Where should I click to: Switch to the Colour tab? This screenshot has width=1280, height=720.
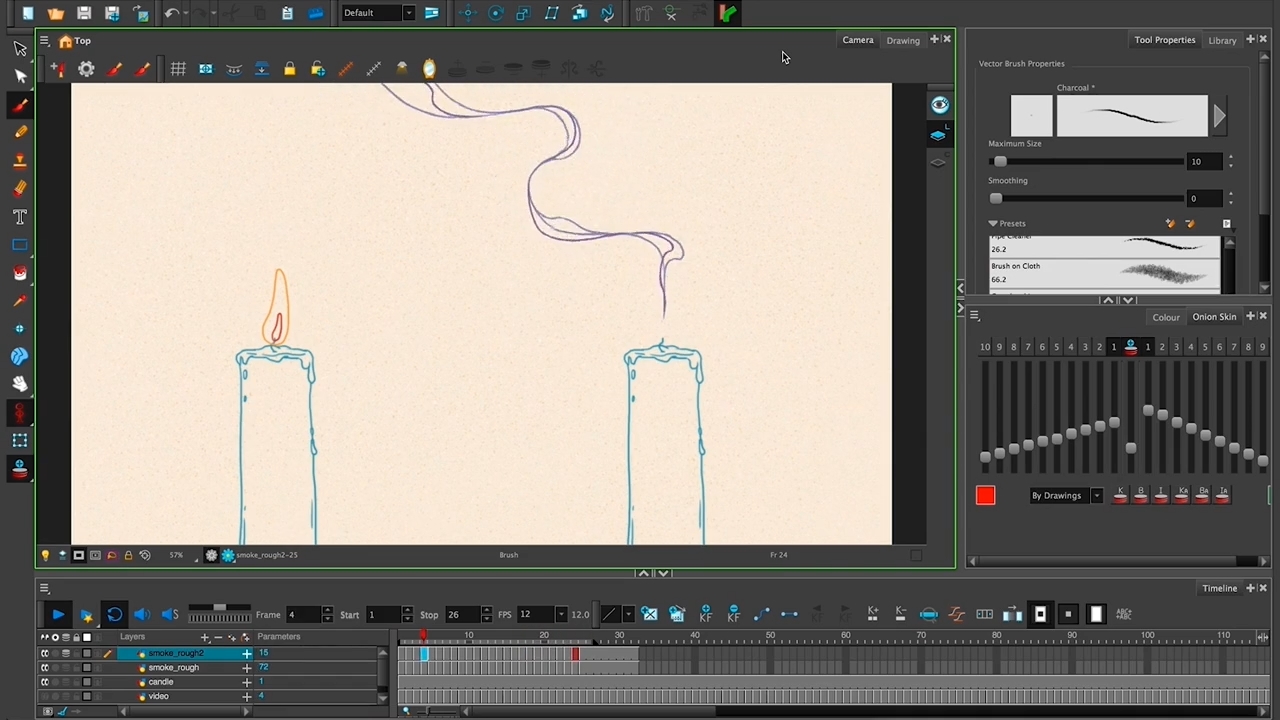click(1166, 317)
